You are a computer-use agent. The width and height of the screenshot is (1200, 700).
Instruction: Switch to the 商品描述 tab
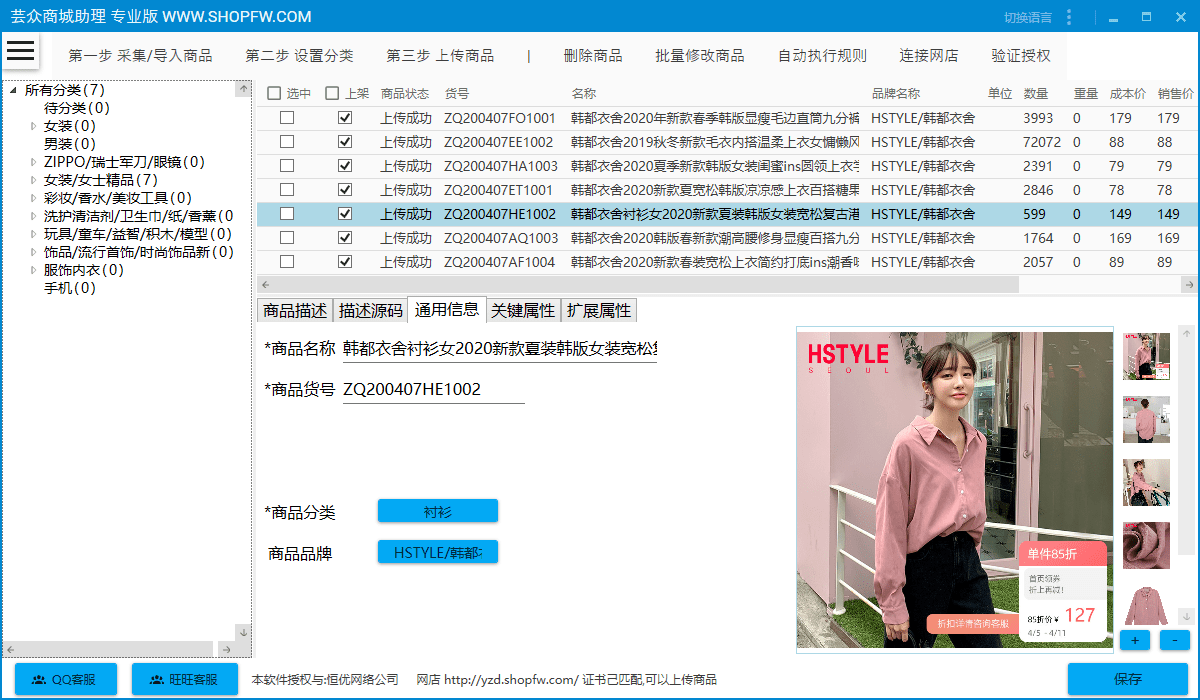click(x=295, y=310)
